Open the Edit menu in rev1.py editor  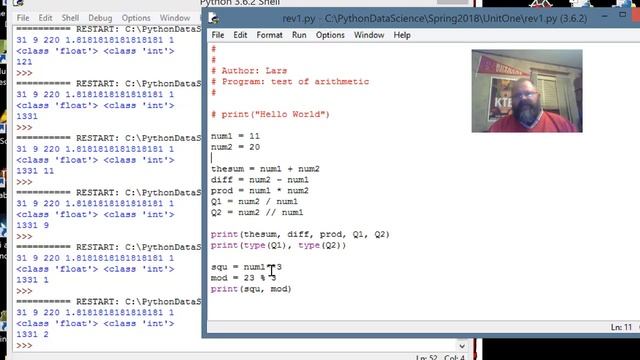point(240,35)
